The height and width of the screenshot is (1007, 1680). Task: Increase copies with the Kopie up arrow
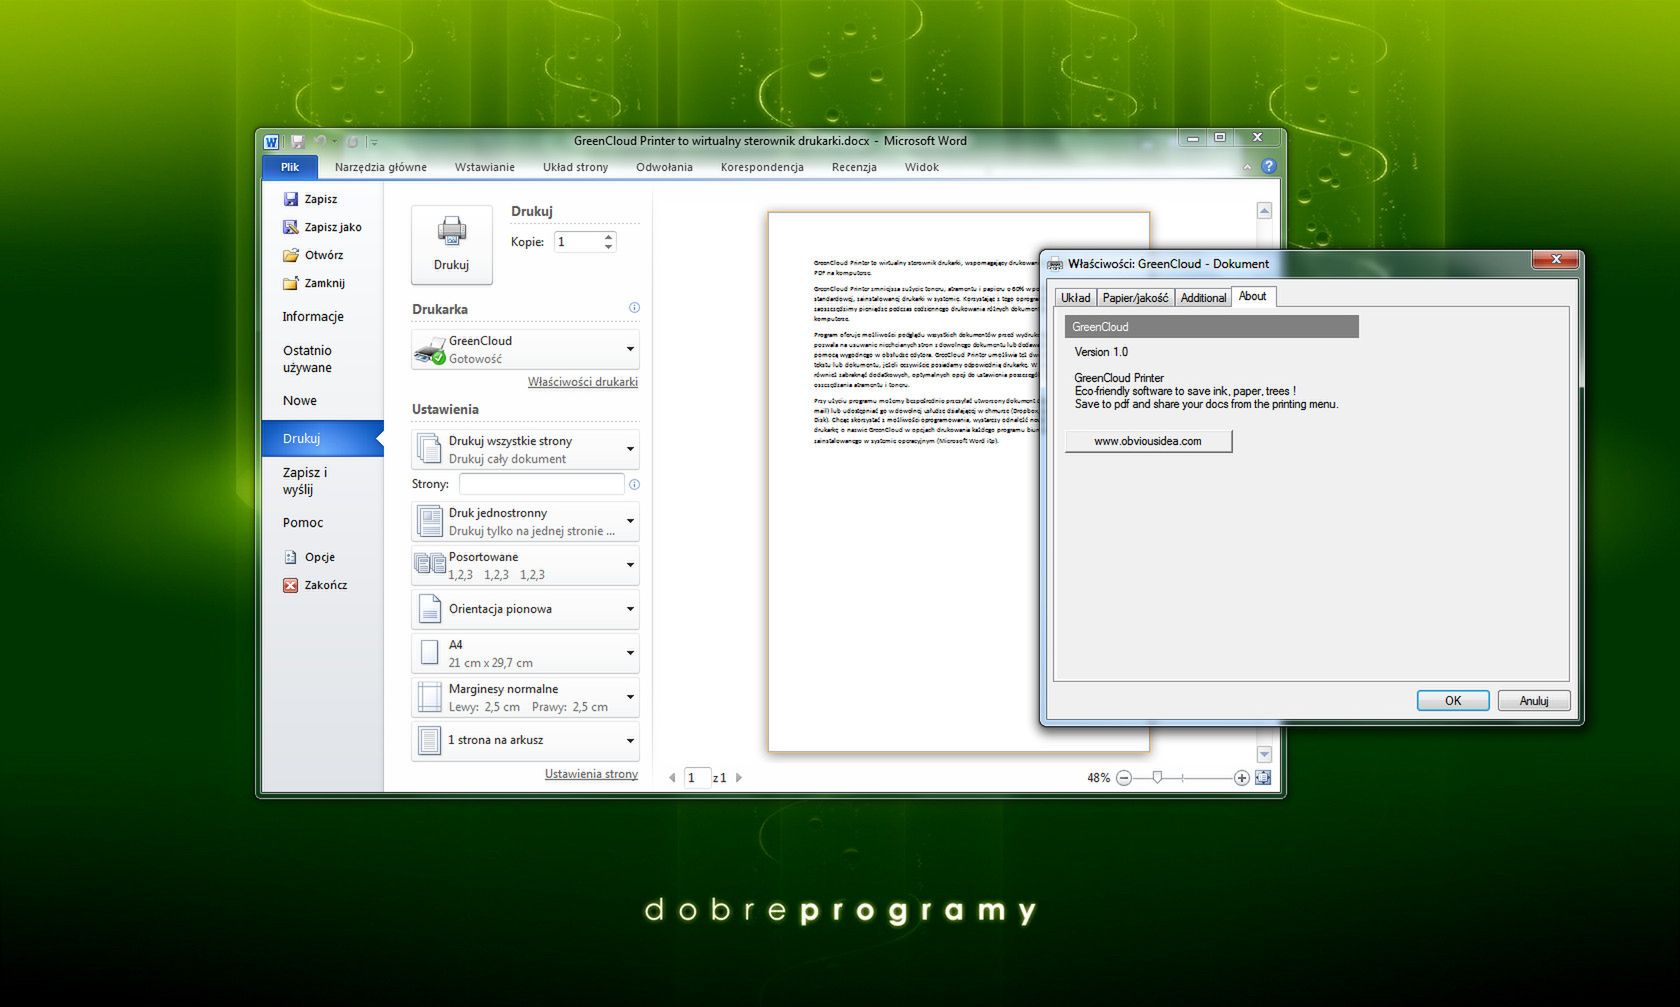click(x=608, y=237)
